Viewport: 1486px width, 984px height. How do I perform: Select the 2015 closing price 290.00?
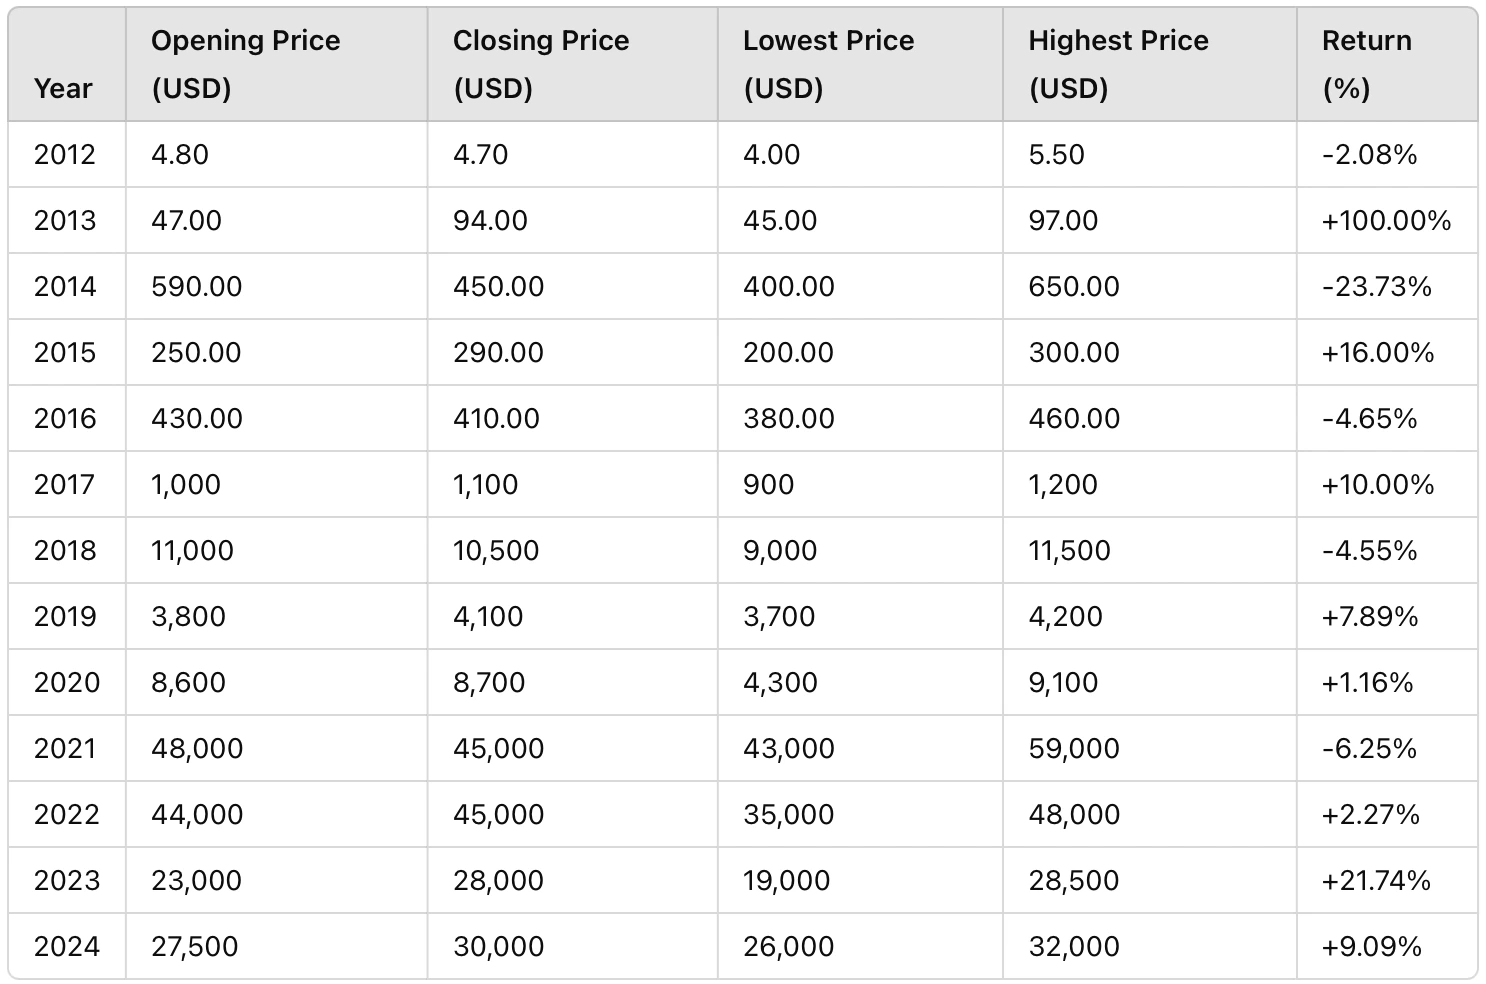pos(498,353)
